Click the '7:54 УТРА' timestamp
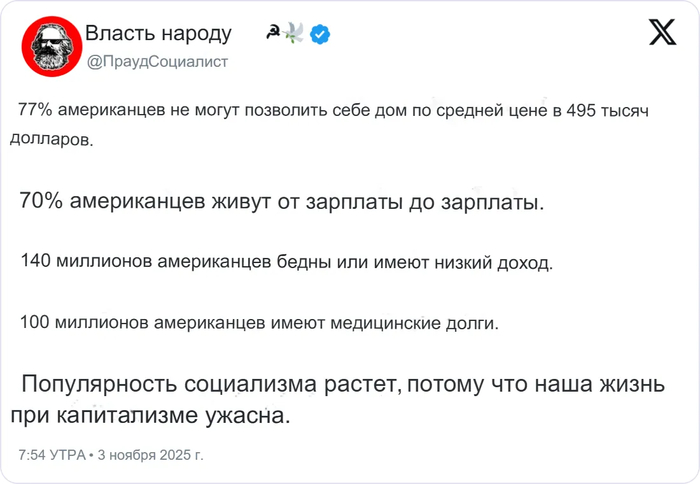This screenshot has width=700, height=484. (x=51, y=454)
